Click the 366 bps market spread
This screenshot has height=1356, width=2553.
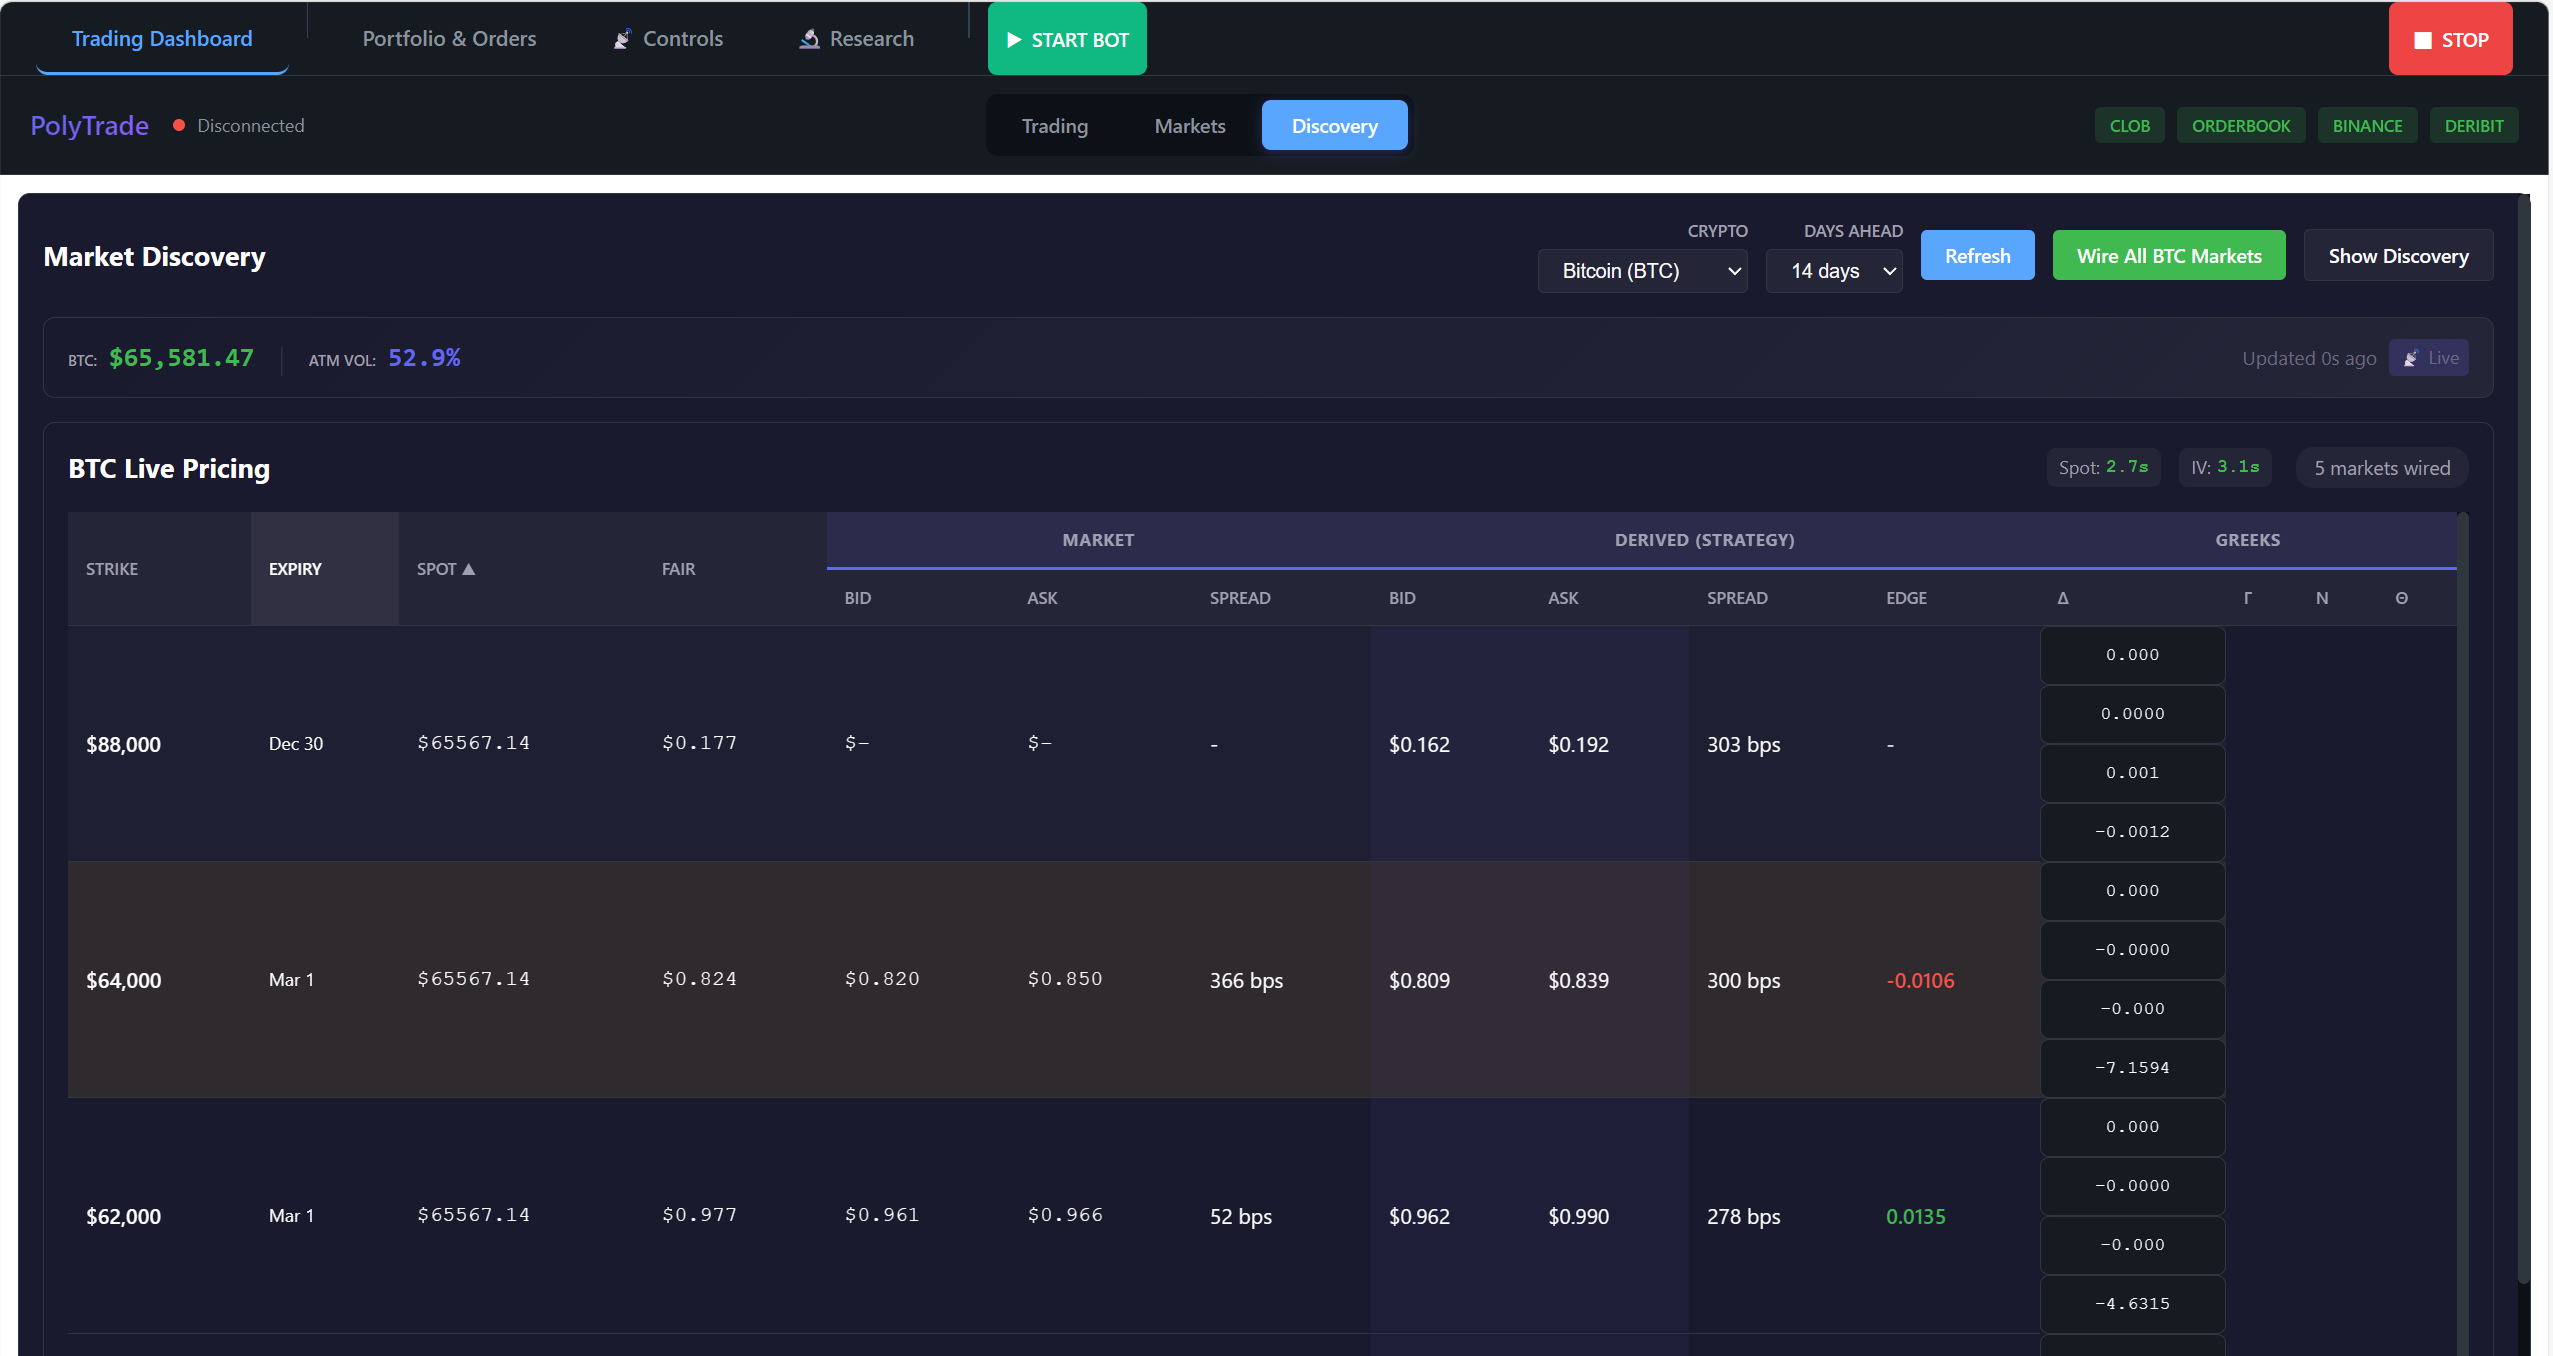point(1246,980)
